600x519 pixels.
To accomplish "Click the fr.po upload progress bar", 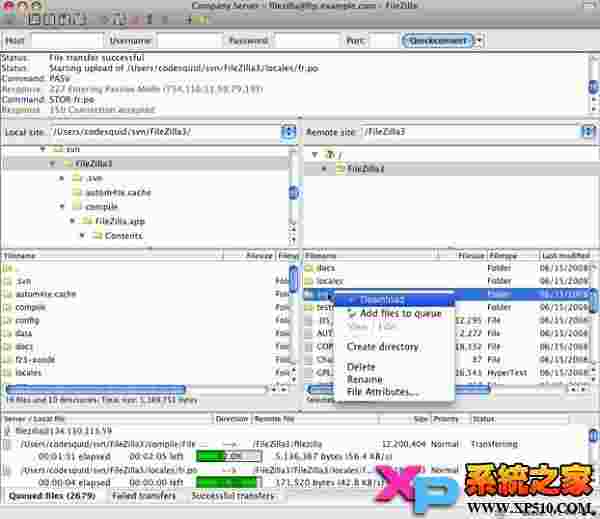I will (x=229, y=482).
